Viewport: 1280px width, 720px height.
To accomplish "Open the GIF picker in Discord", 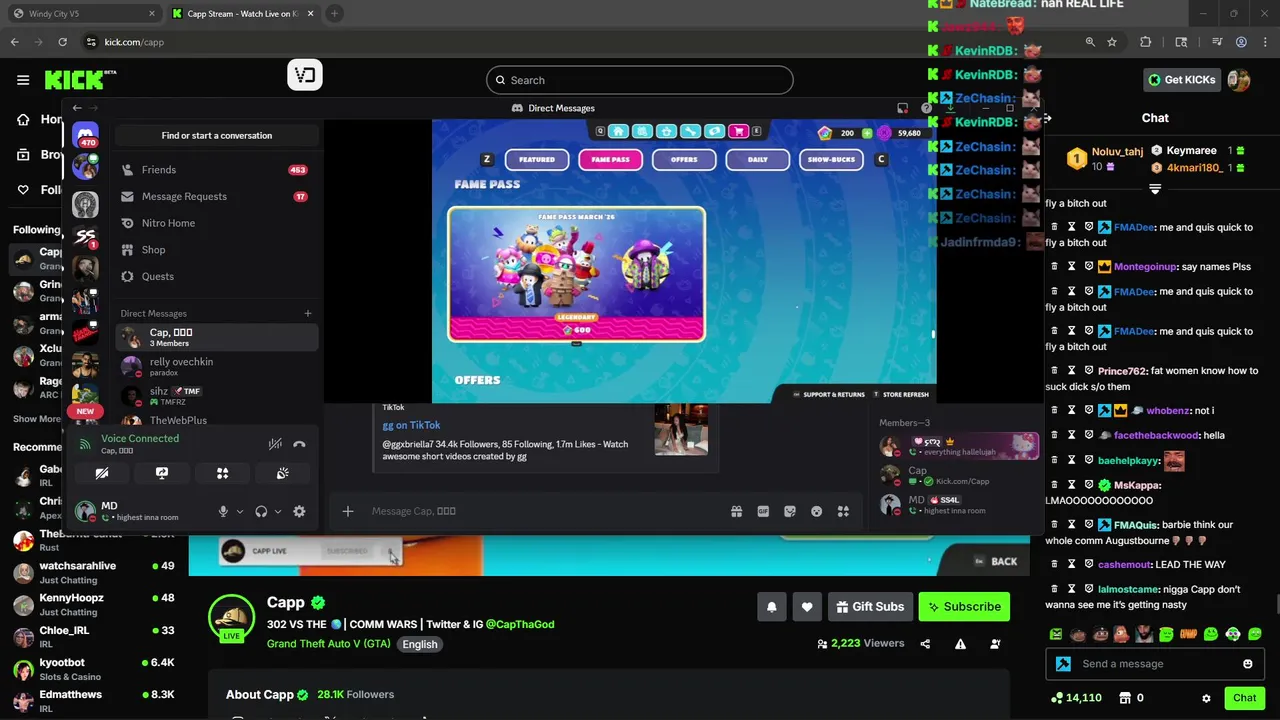I will click(x=763, y=511).
